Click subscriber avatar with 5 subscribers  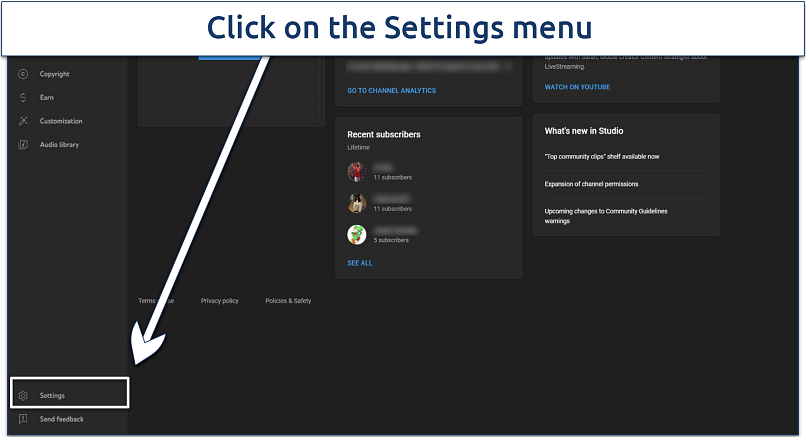(x=357, y=234)
